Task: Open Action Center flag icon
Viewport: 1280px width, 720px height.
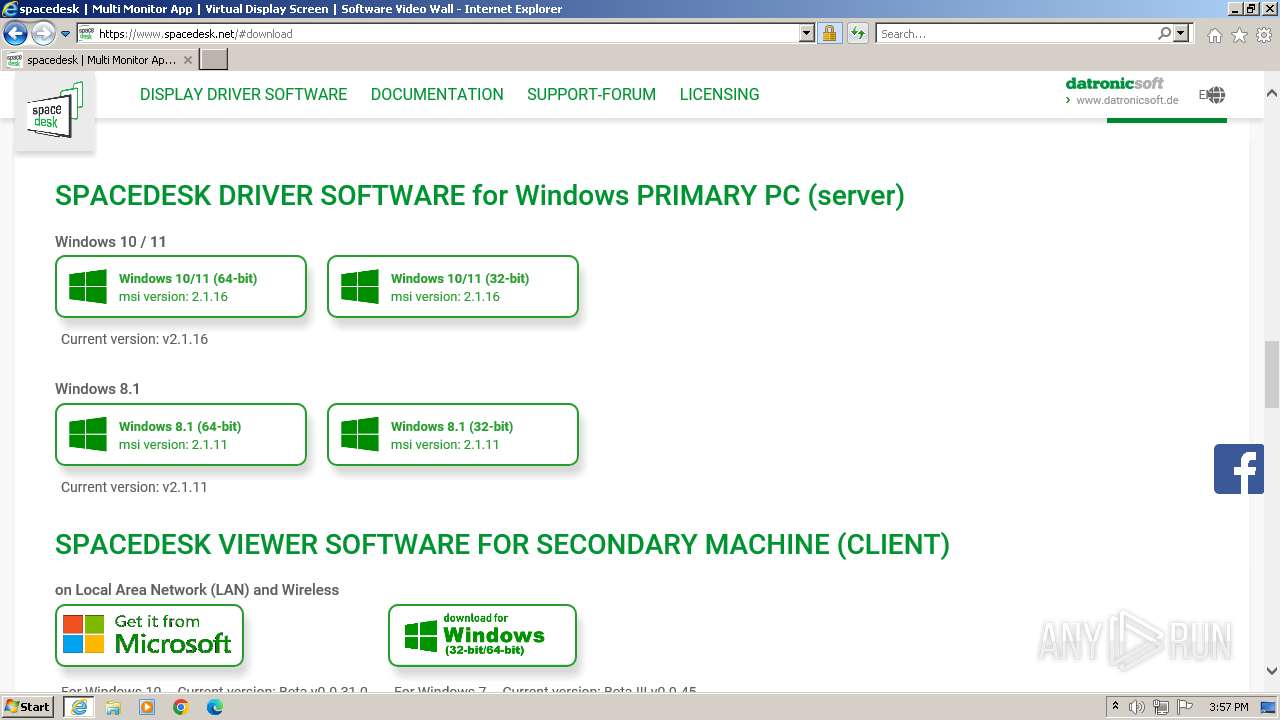Action: click(1185, 707)
